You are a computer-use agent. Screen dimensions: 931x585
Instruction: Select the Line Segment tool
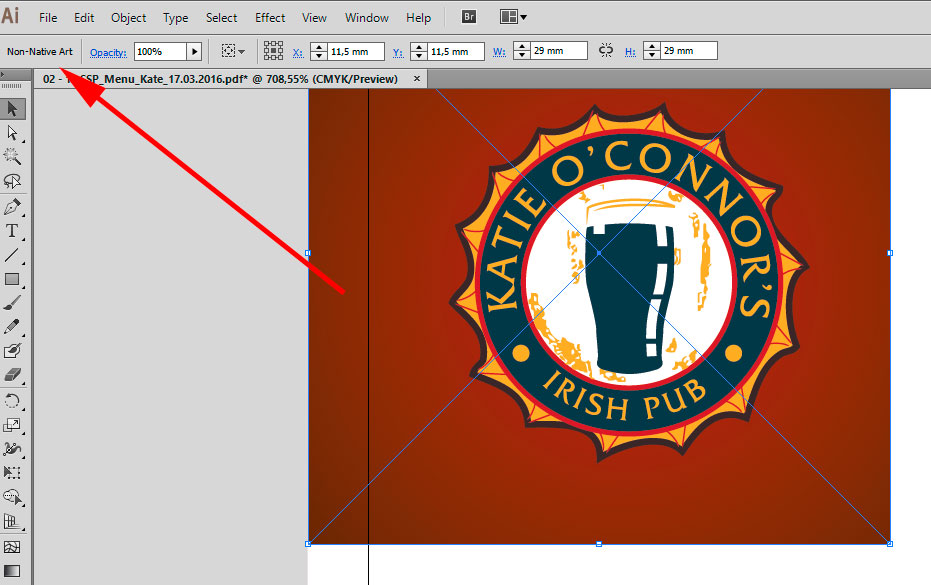pyautogui.click(x=12, y=255)
